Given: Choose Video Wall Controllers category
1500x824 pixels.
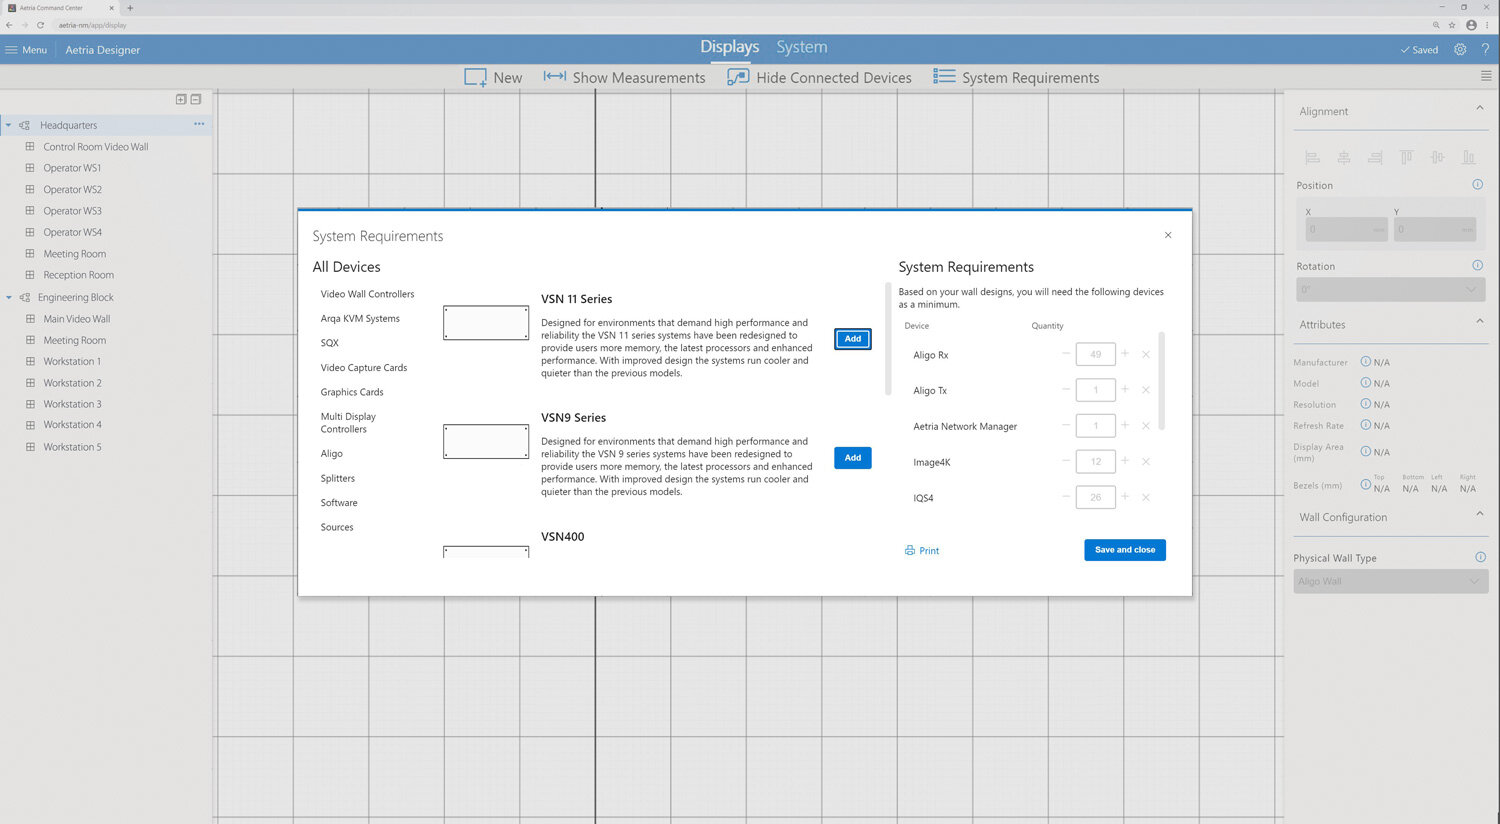Looking at the screenshot, I should coord(367,294).
